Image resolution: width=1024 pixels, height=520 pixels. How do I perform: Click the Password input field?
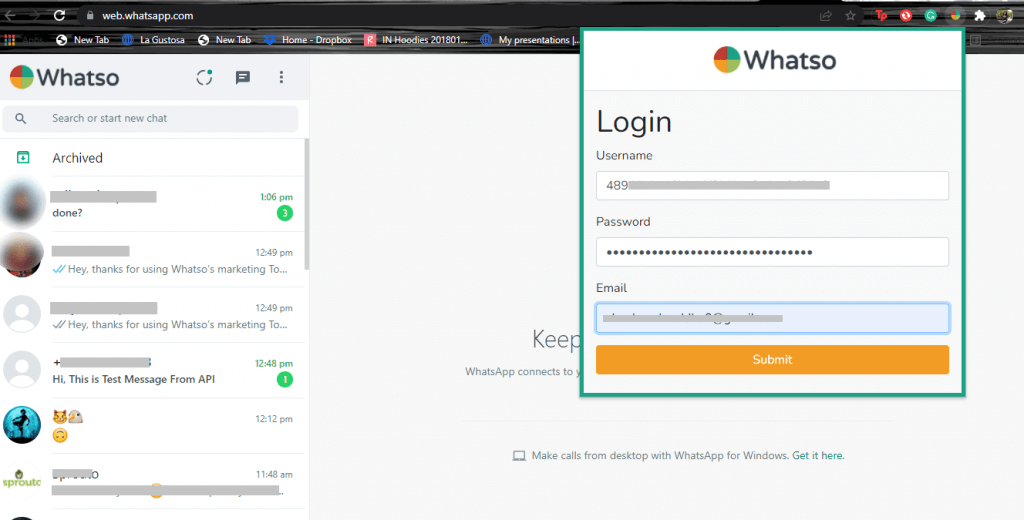click(772, 252)
